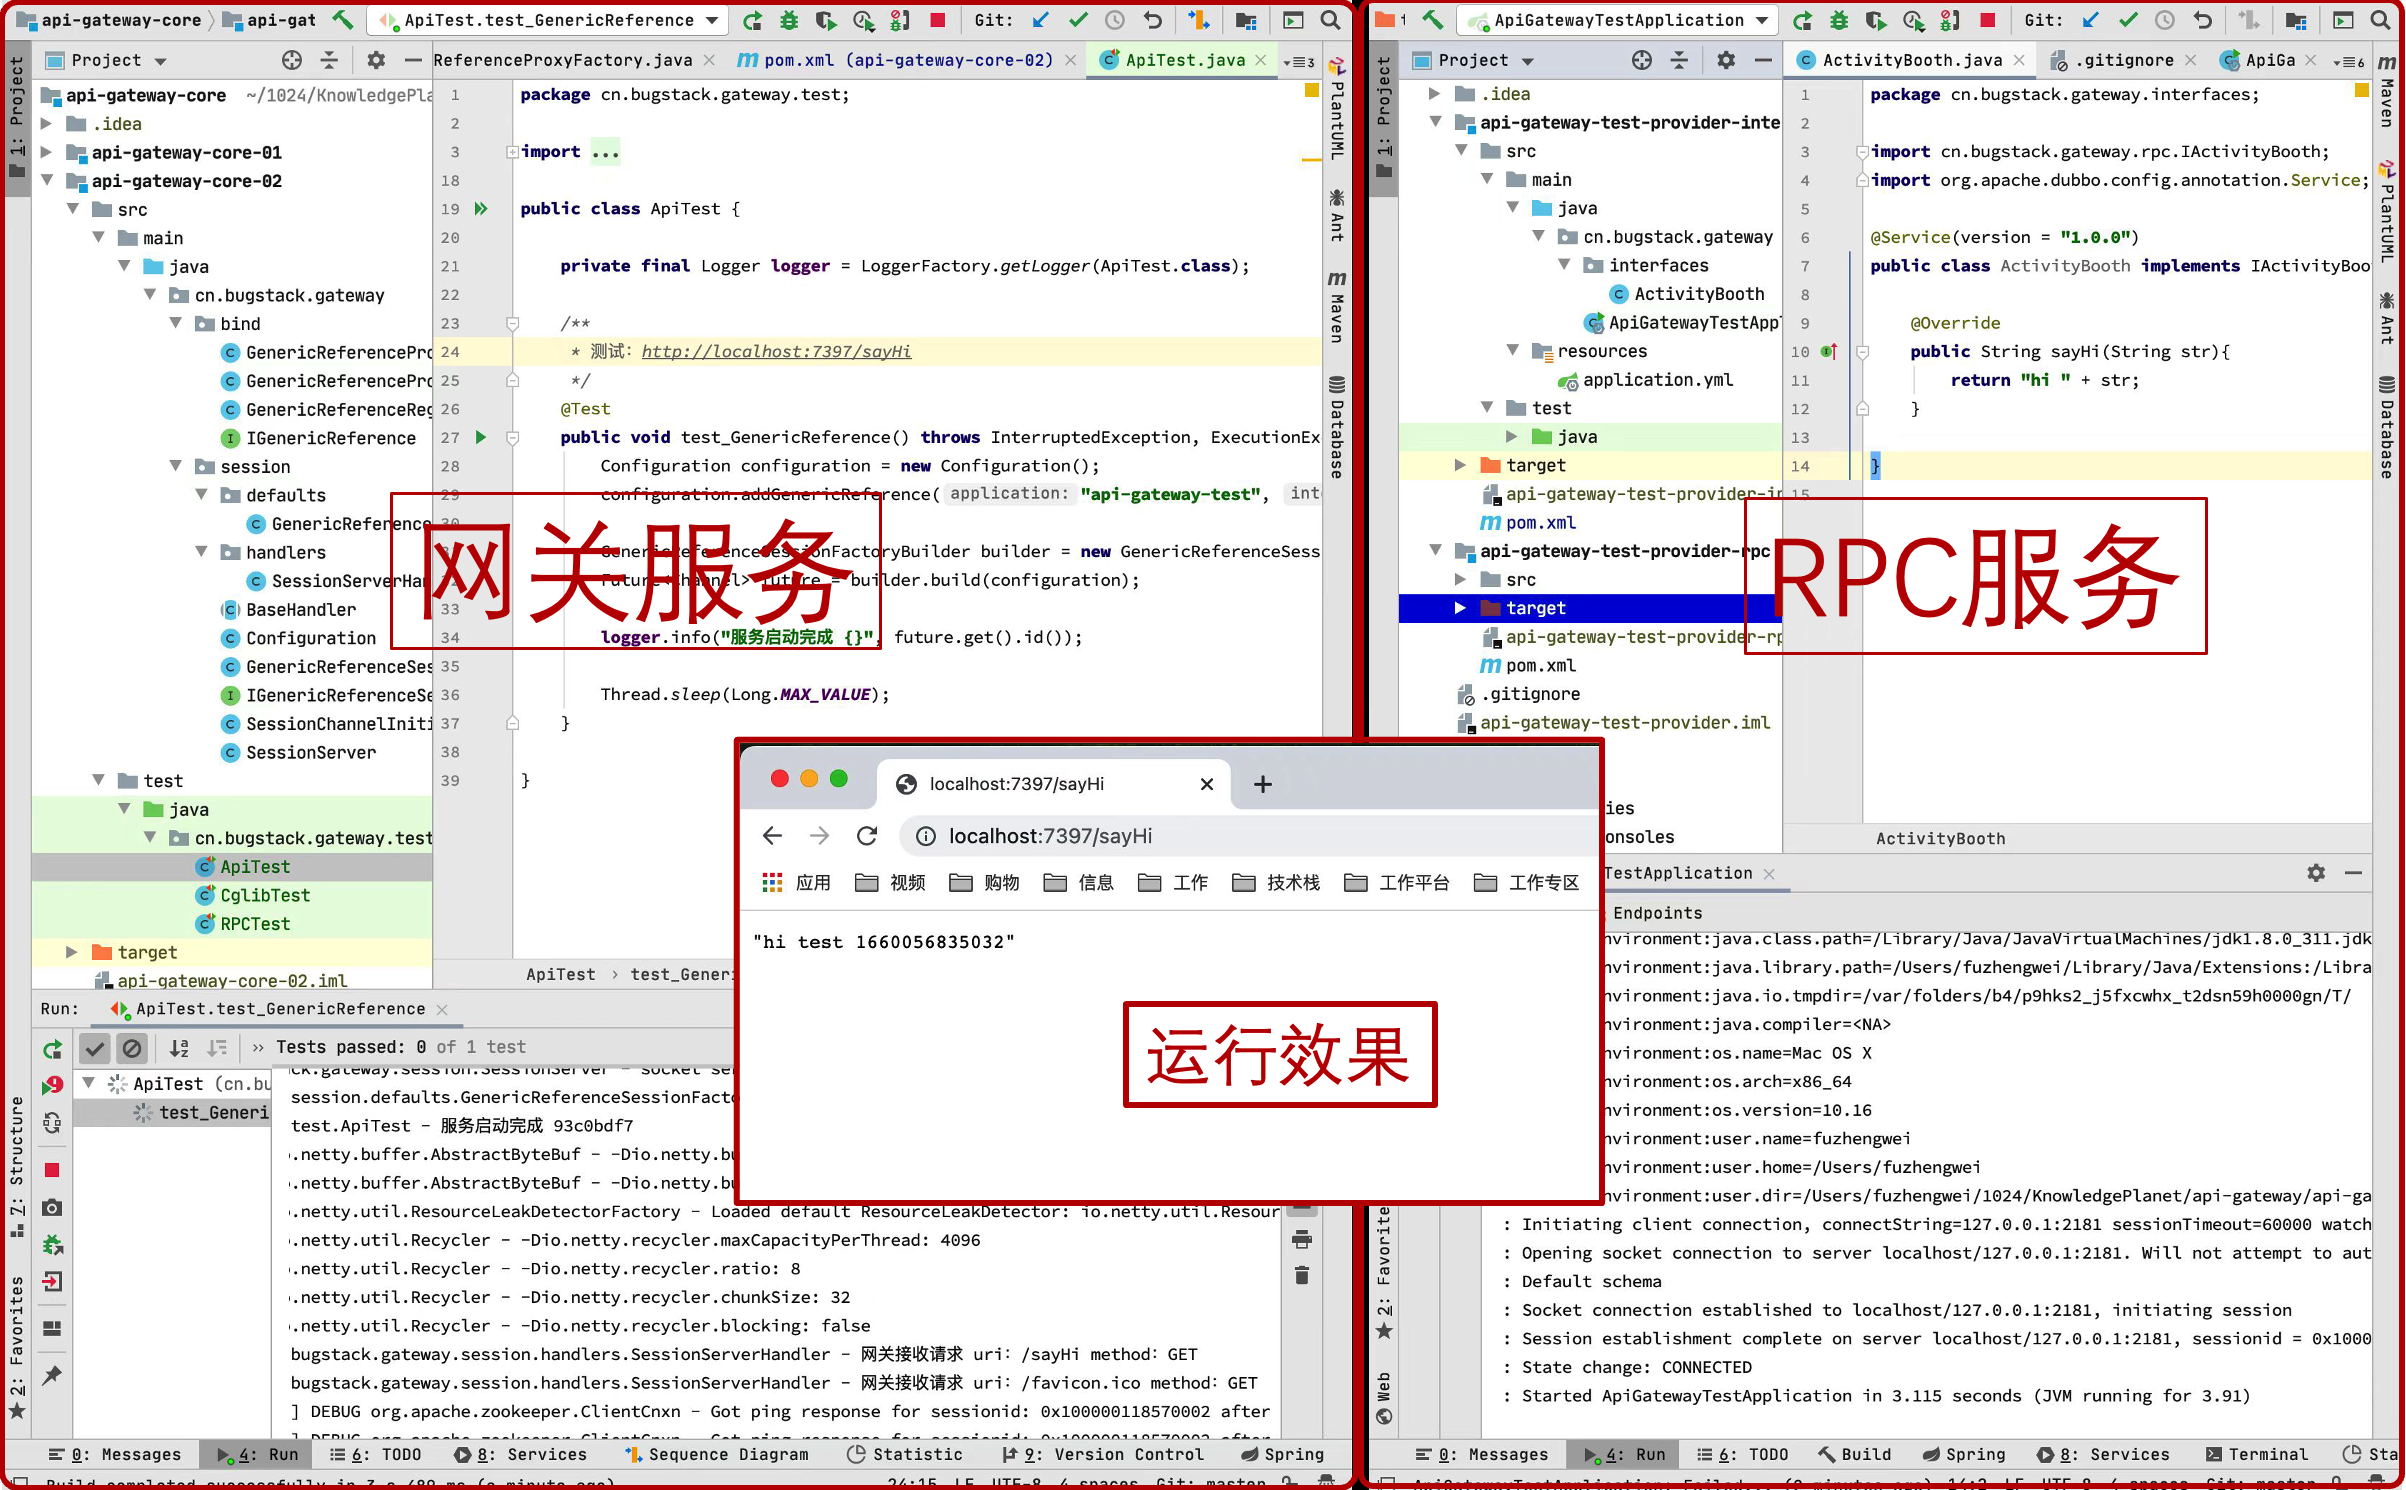The width and height of the screenshot is (2406, 1490).
Task: Click the localhost:7397/sayHi link in comment
Action: coord(776,351)
